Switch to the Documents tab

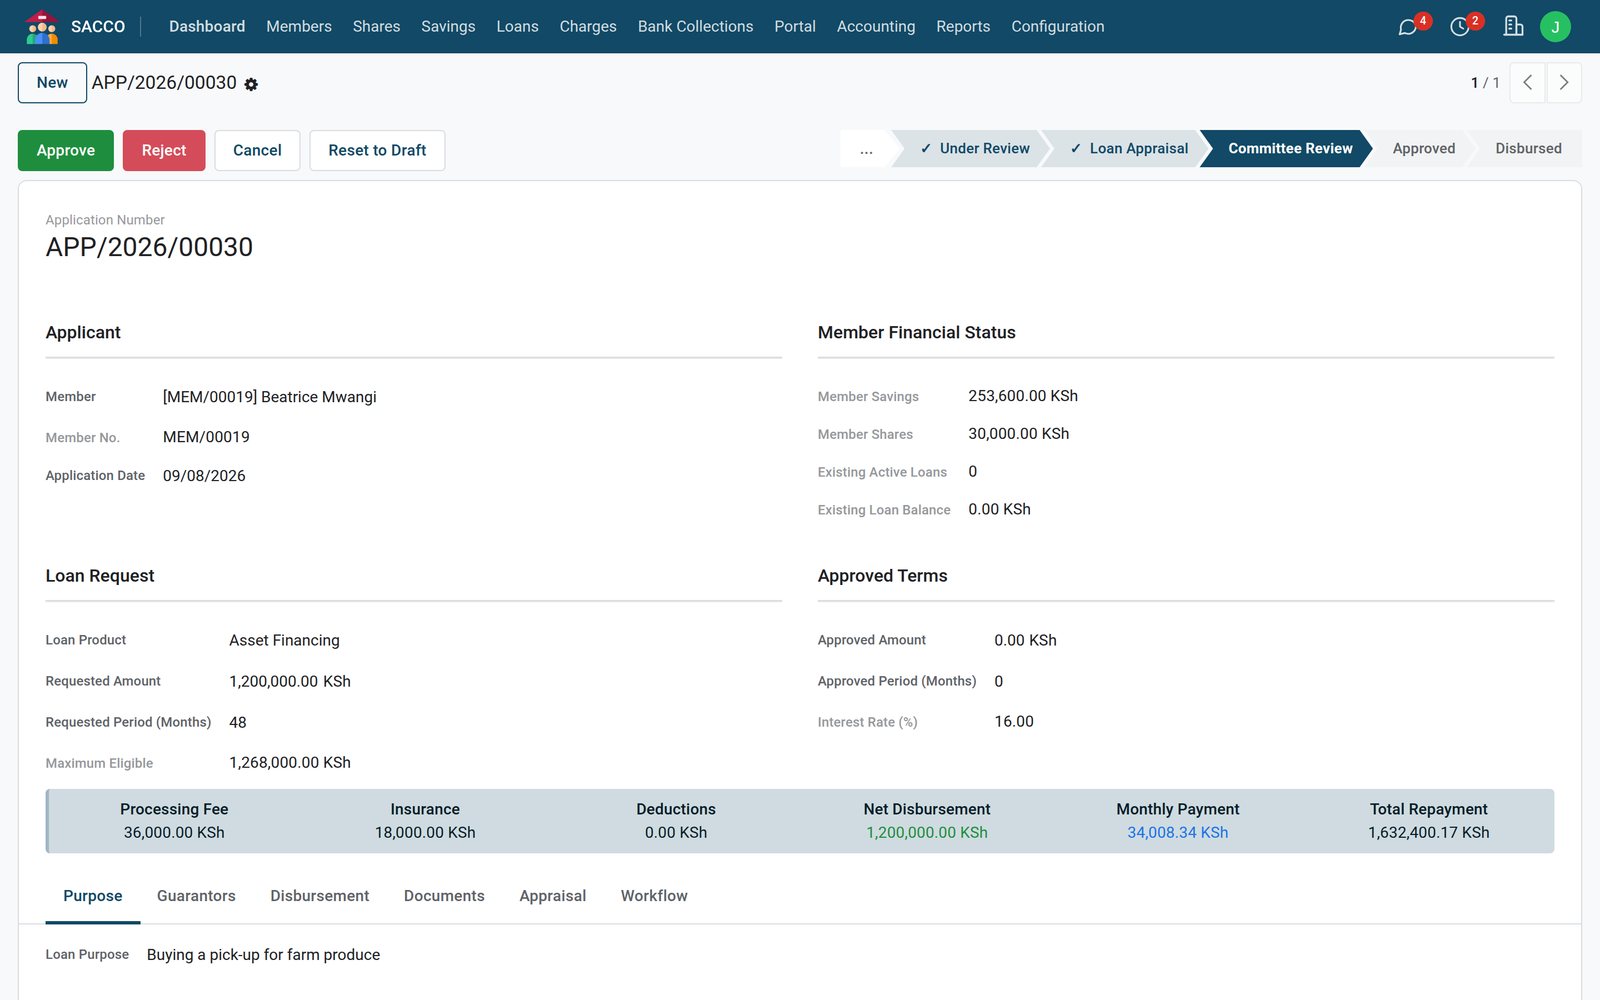[x=444, y=897]
